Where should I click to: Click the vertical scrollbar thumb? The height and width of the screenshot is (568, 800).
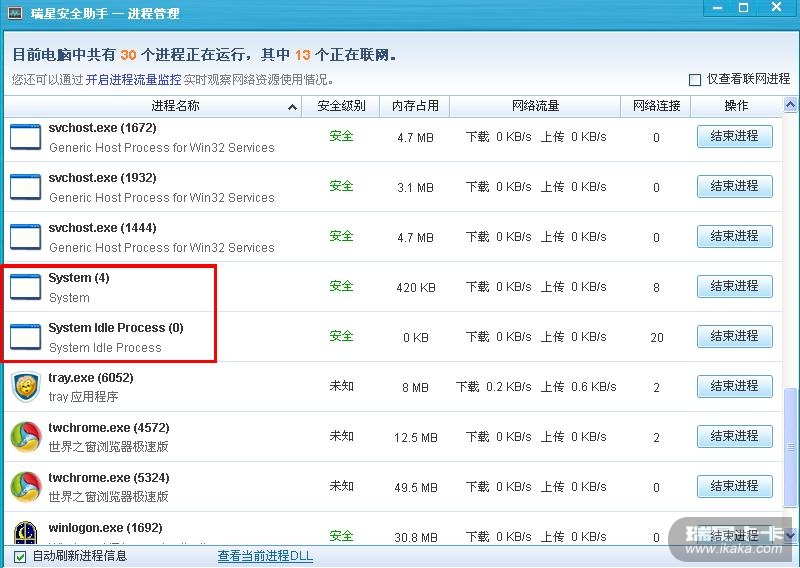pos(790,448)
